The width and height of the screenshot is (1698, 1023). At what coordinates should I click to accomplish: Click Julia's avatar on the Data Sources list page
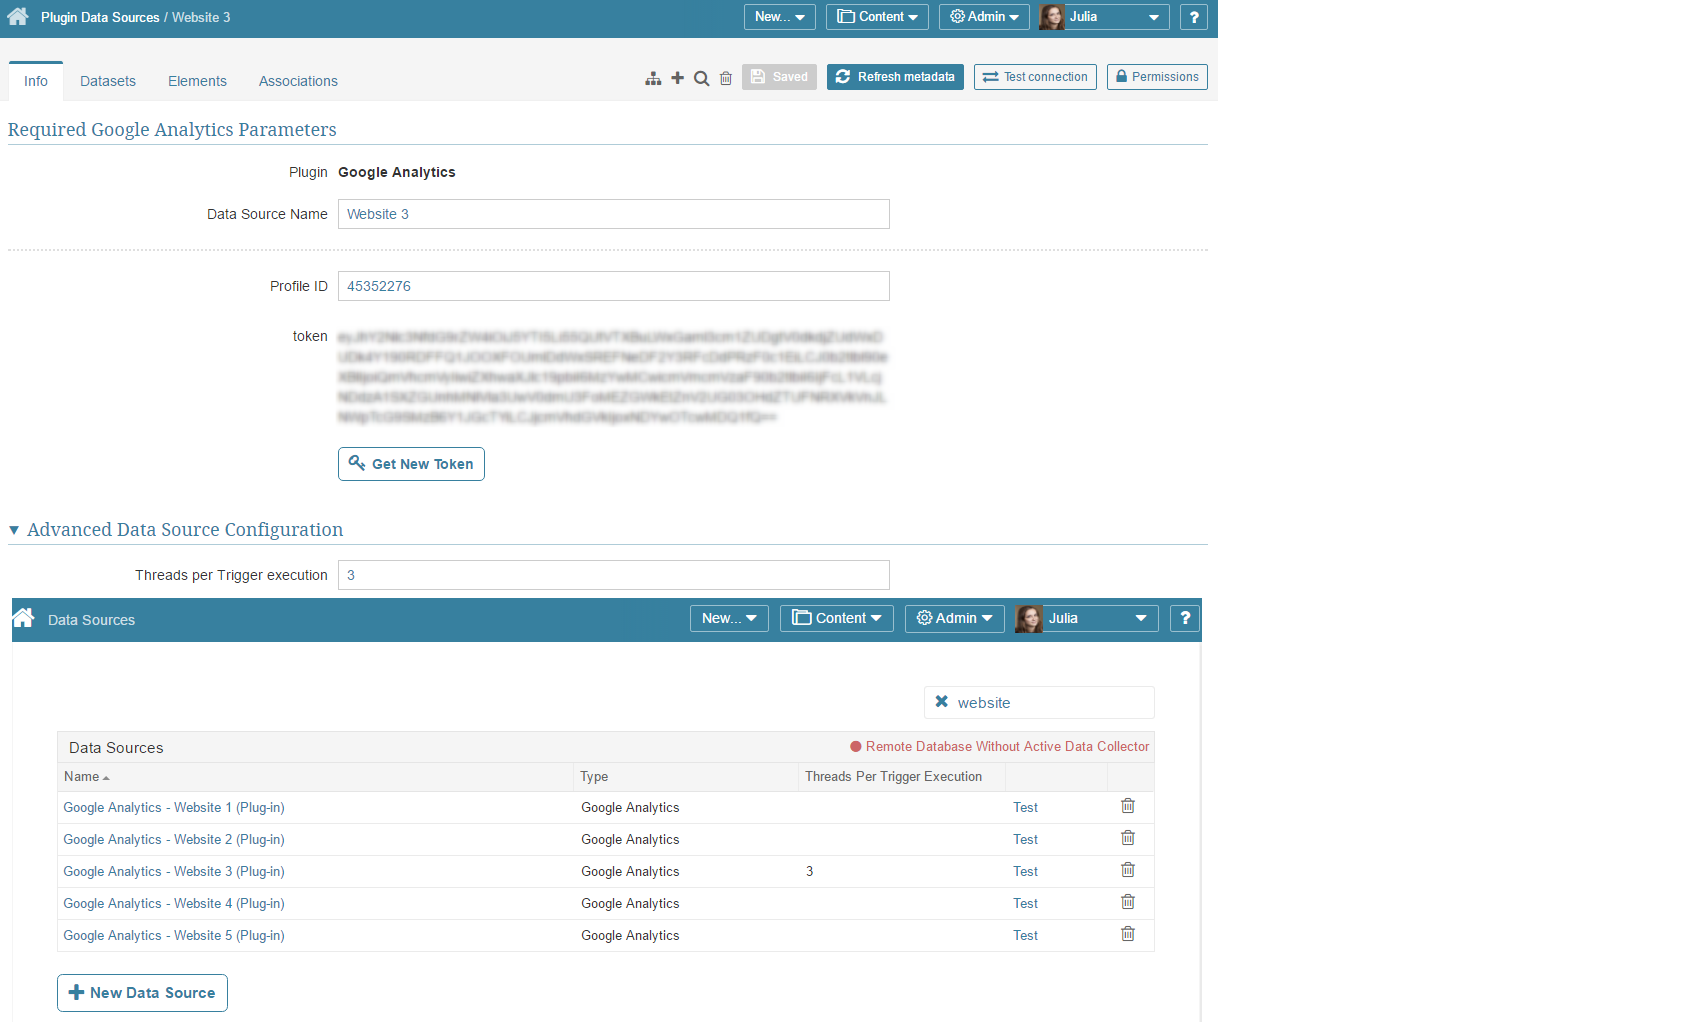click(x=1029, y=619)
